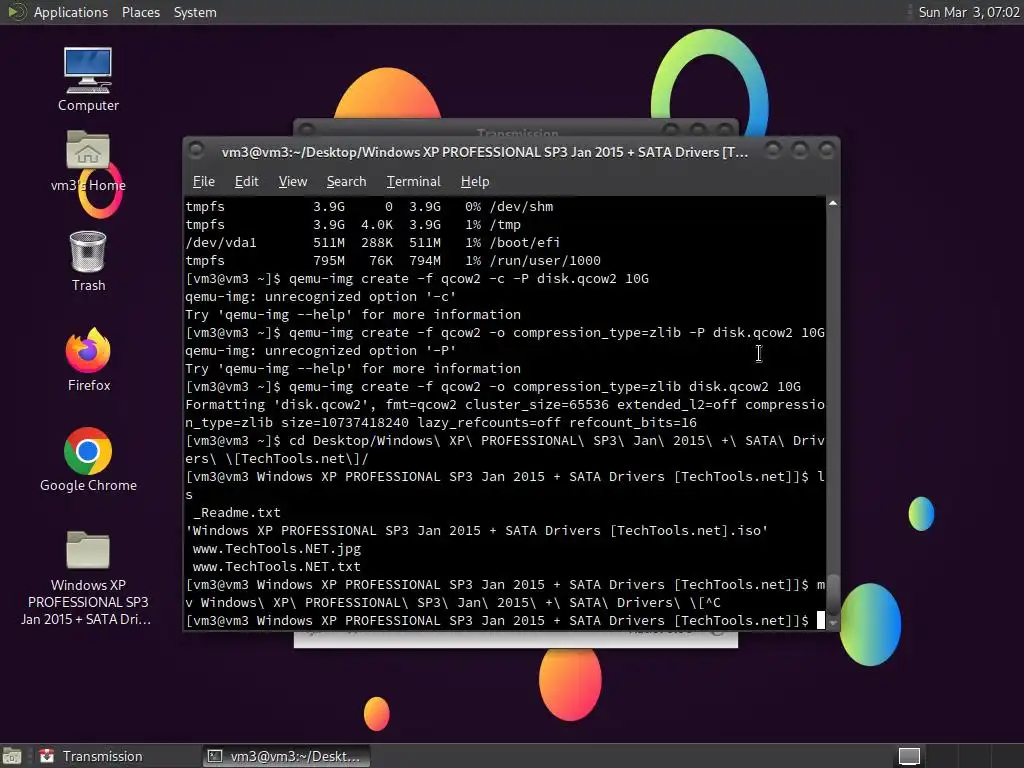Screen dimensions: 1024x768
Task: Open the Search menu in terminal
Action: (346, 182)
